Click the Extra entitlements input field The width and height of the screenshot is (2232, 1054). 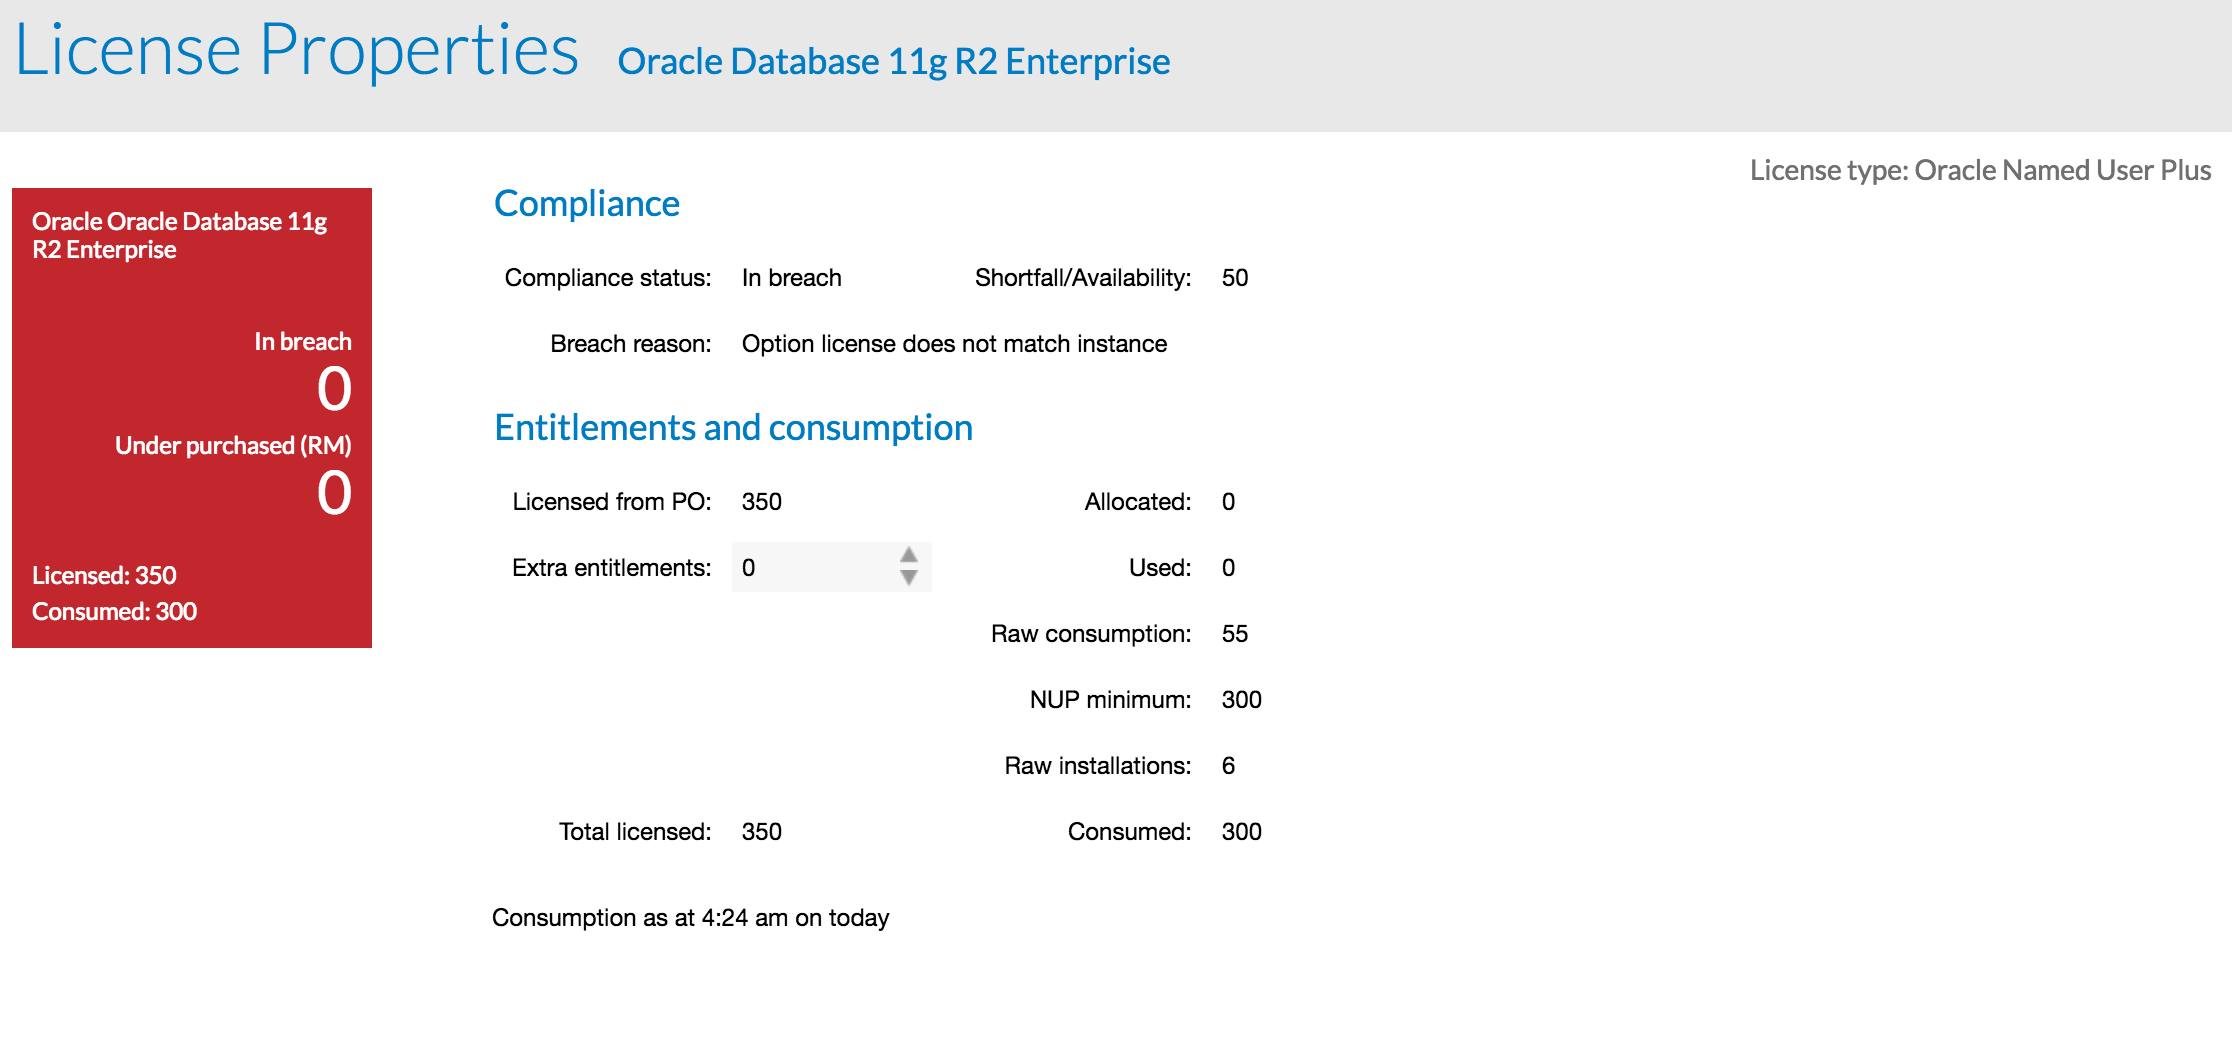pos(831,567)
